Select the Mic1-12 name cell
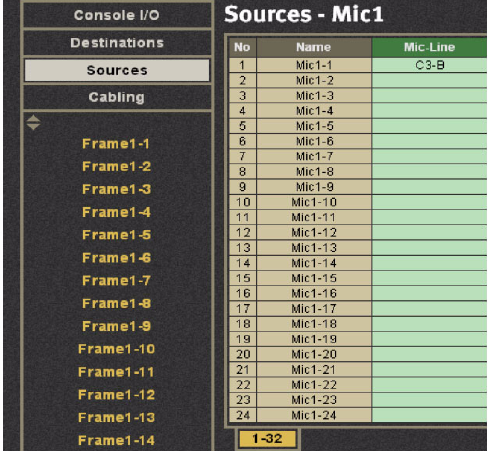Screen dimensions: 488x451 (x=314, y=232)
